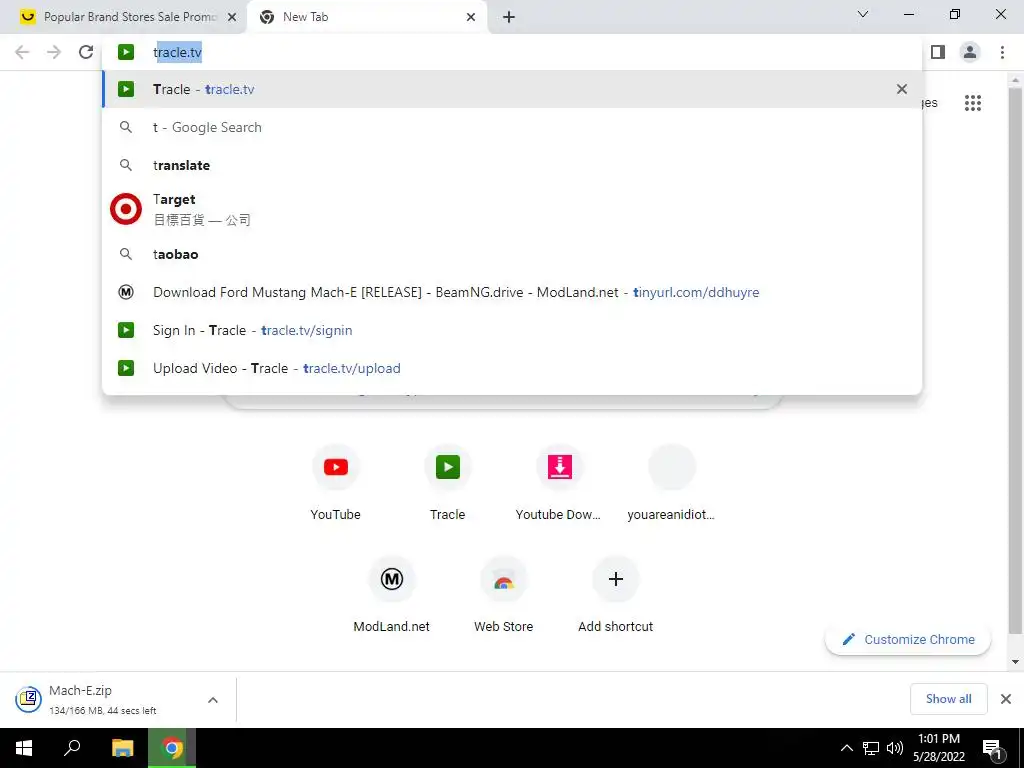This screenshot has width=1024, height=768.
Task: Open the profile avatar button
Action: (970, 52)
